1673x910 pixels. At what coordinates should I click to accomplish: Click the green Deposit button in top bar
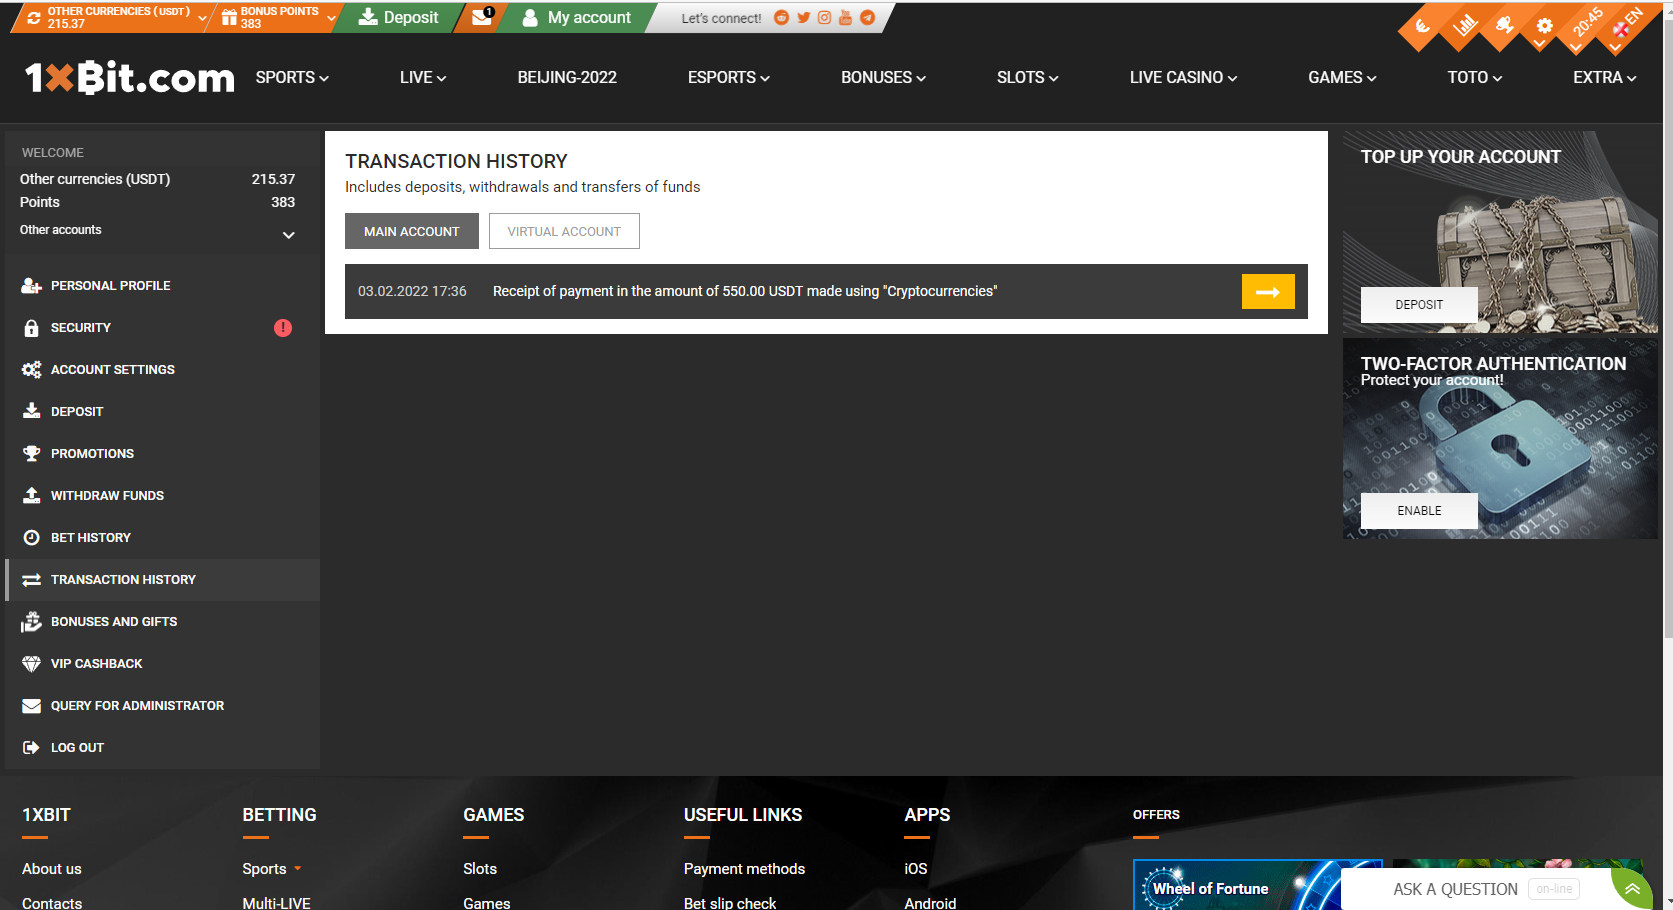pos(398,18)
